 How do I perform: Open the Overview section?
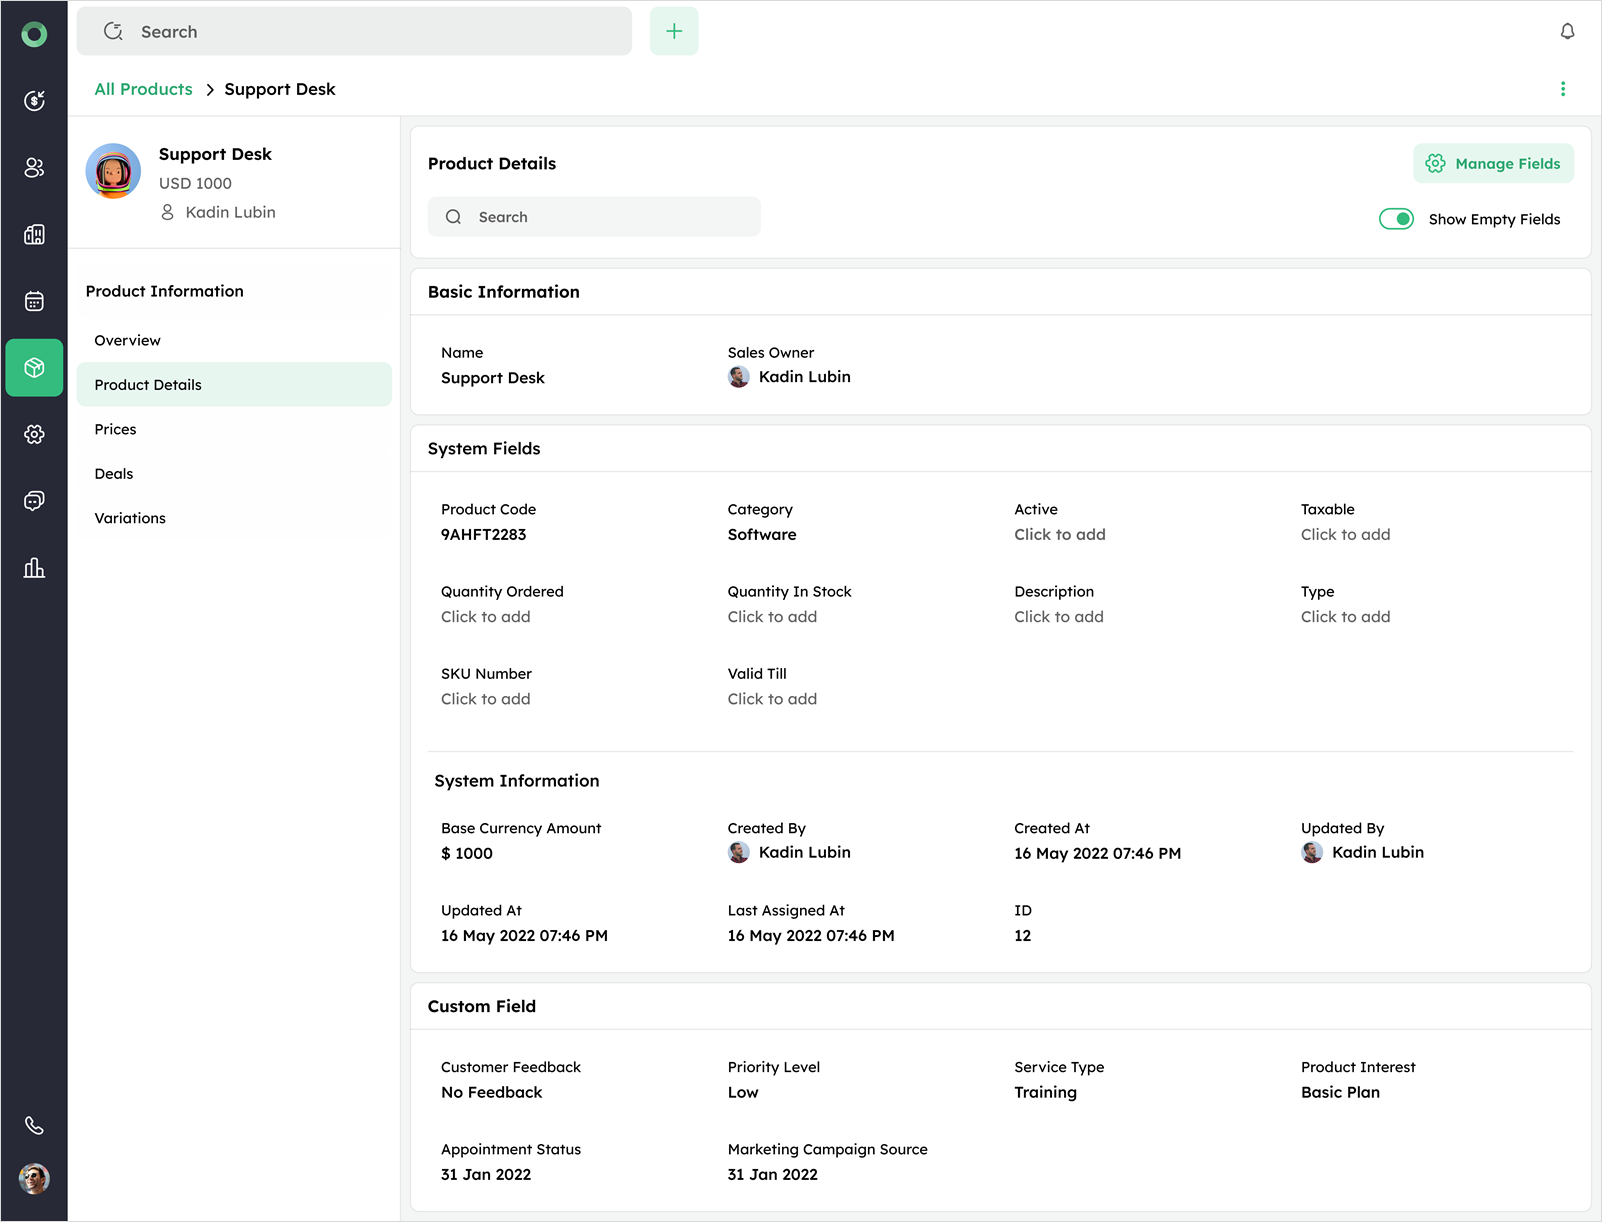[x=127, y=340]
